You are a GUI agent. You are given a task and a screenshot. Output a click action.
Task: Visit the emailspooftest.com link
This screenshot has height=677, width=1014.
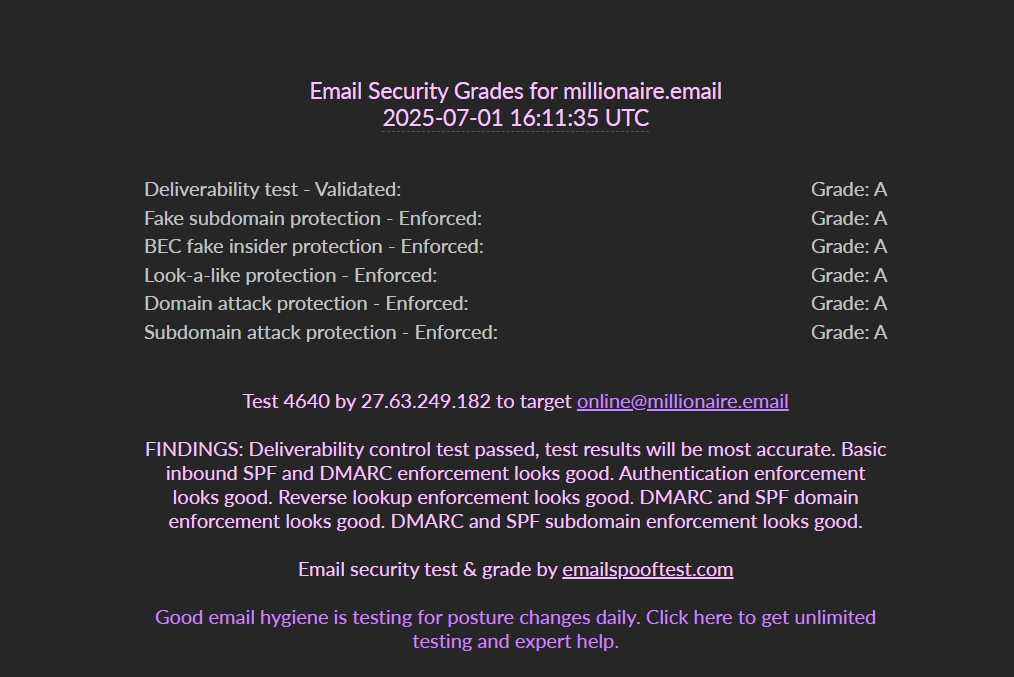point(647,570)
